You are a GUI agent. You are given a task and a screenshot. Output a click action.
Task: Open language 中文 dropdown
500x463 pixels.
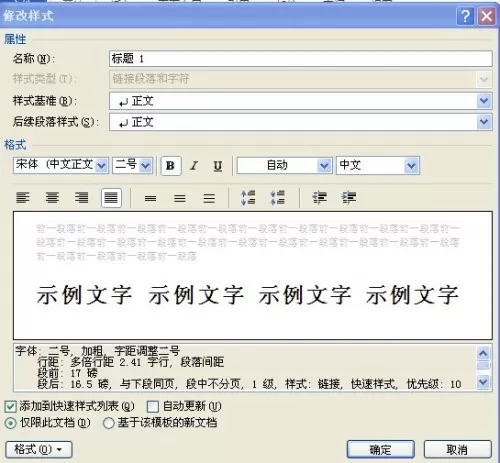point(411,165)
